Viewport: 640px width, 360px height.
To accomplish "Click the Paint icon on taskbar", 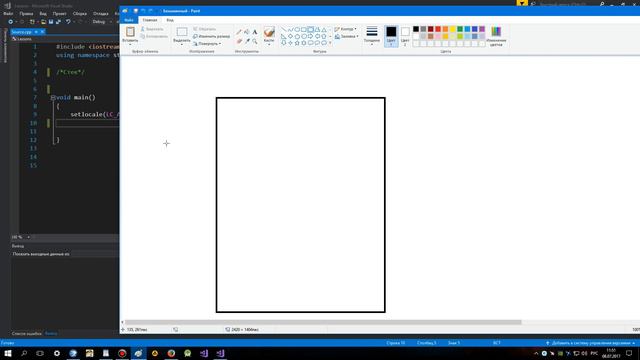I will click(138, 353).
